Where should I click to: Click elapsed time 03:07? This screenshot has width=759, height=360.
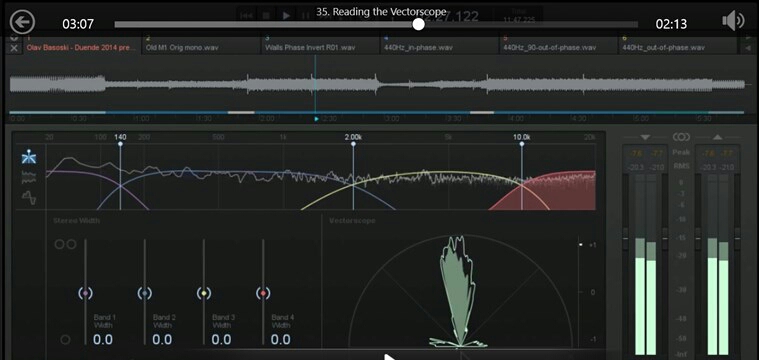[x=78, y=24]
